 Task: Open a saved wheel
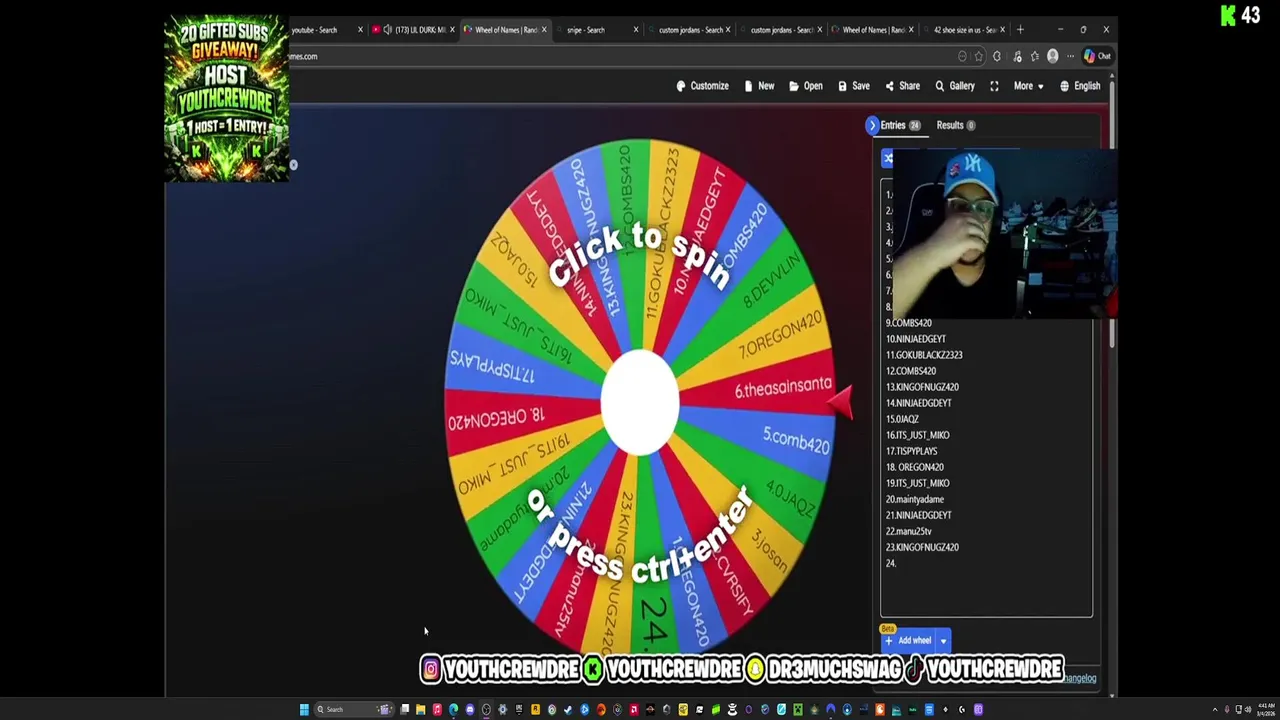tap(806, 86)
